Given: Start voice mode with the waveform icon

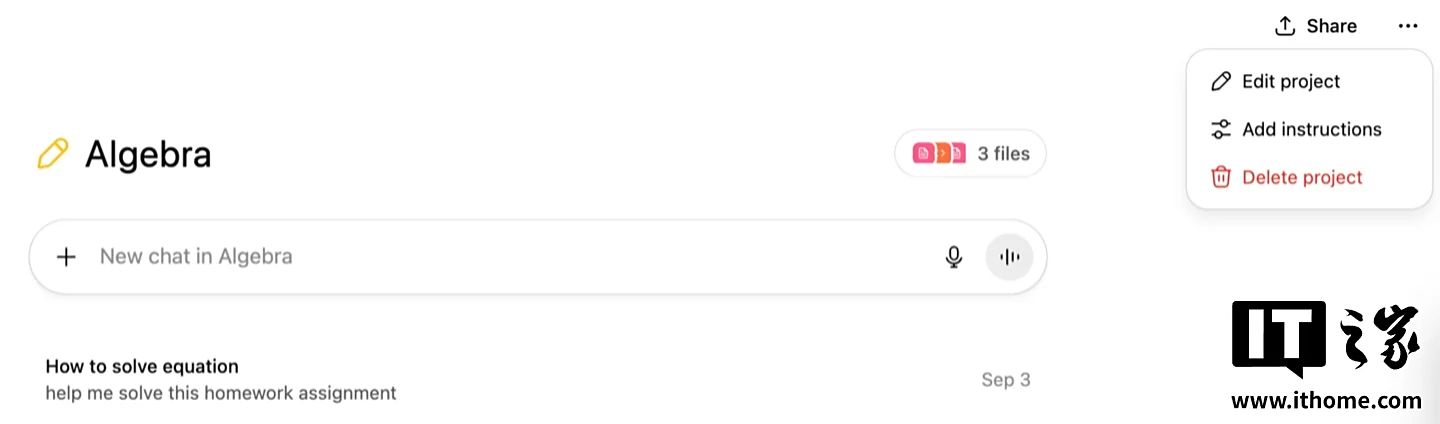Looking at the screenshot, I should (1010, 257).
